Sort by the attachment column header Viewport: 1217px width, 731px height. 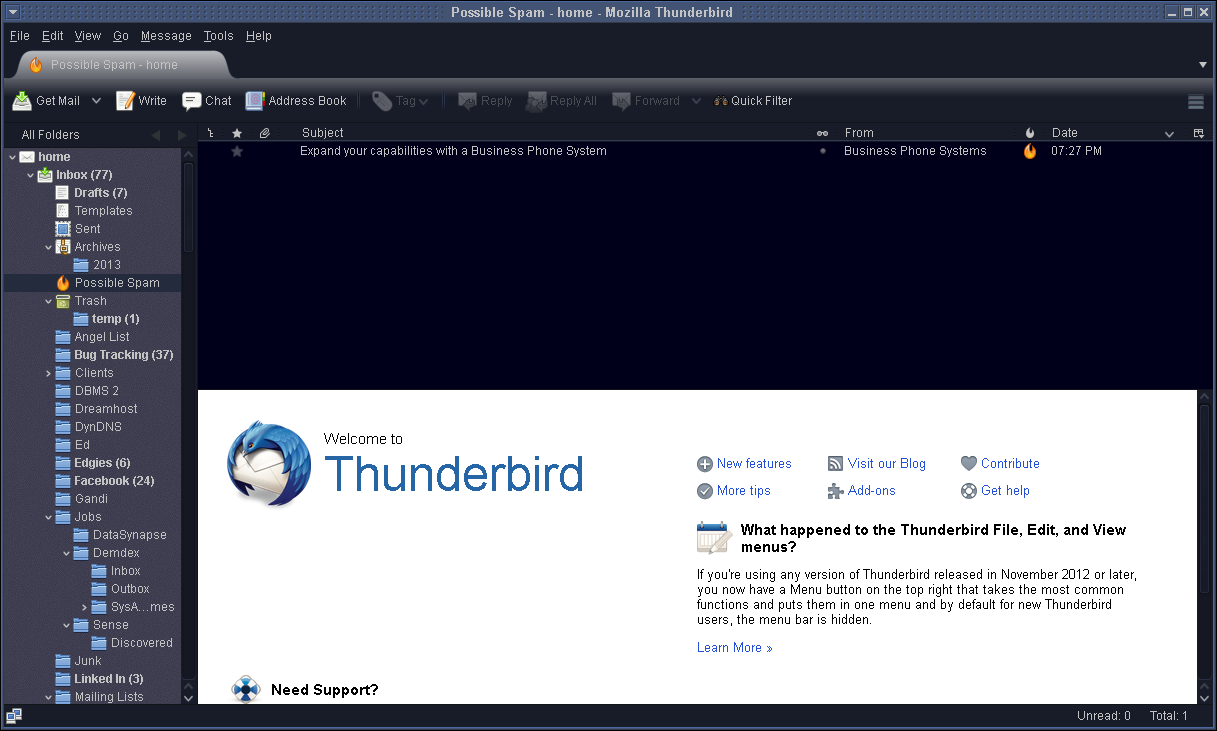[x=265, y=133]
